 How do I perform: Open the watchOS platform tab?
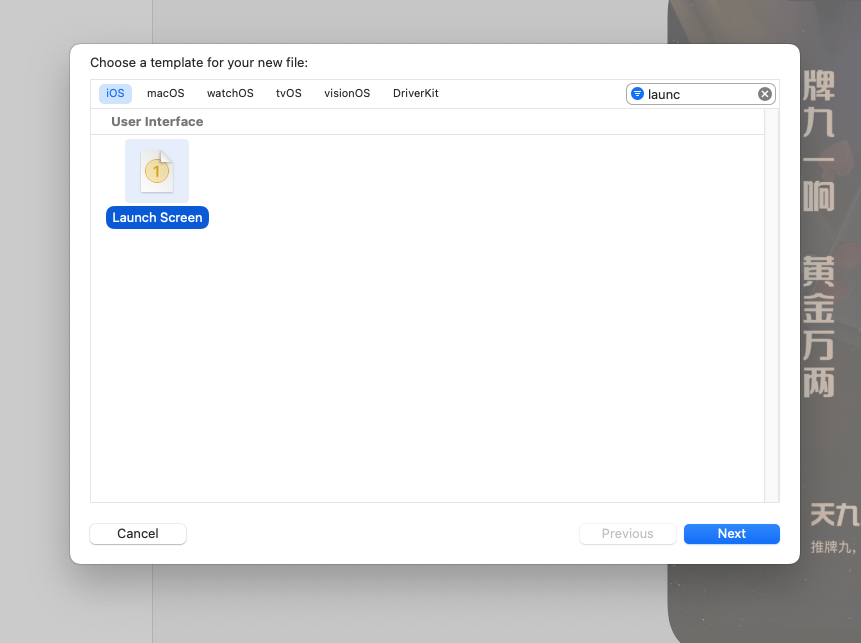230,93
